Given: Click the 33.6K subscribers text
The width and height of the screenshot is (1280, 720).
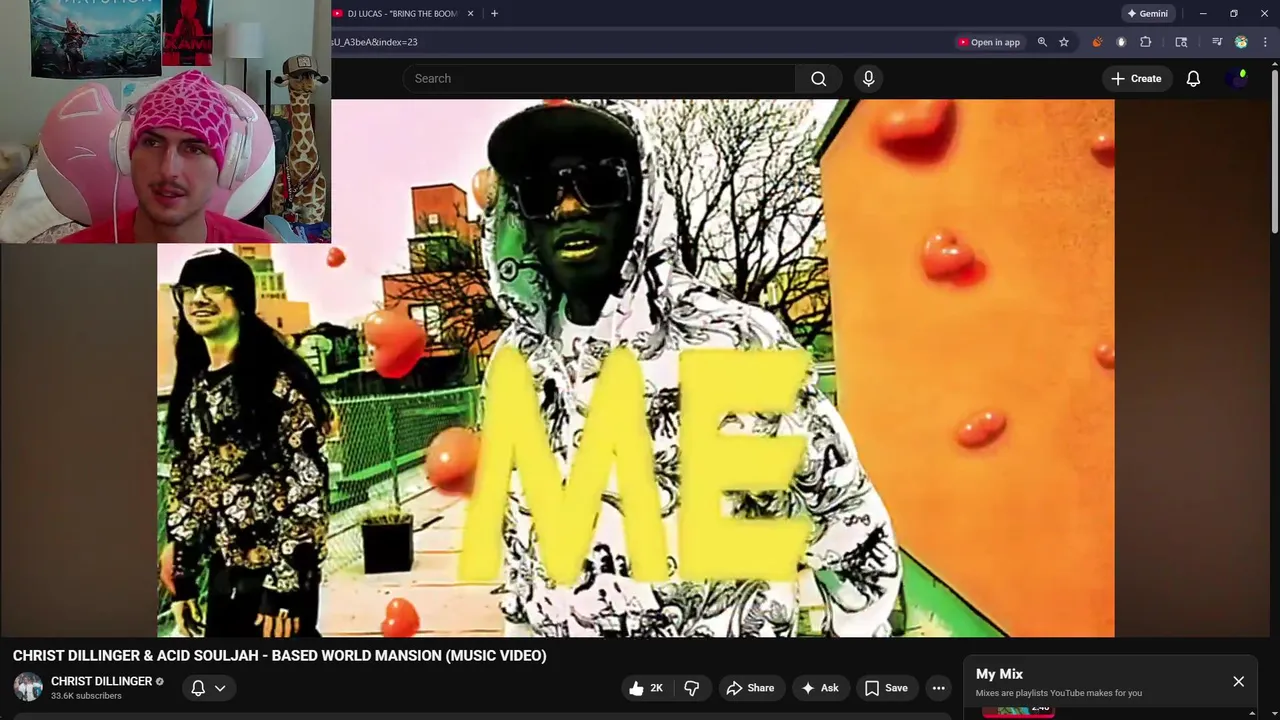Looking at the screenshot, I should pyautogui.click(x=86, y=696).
